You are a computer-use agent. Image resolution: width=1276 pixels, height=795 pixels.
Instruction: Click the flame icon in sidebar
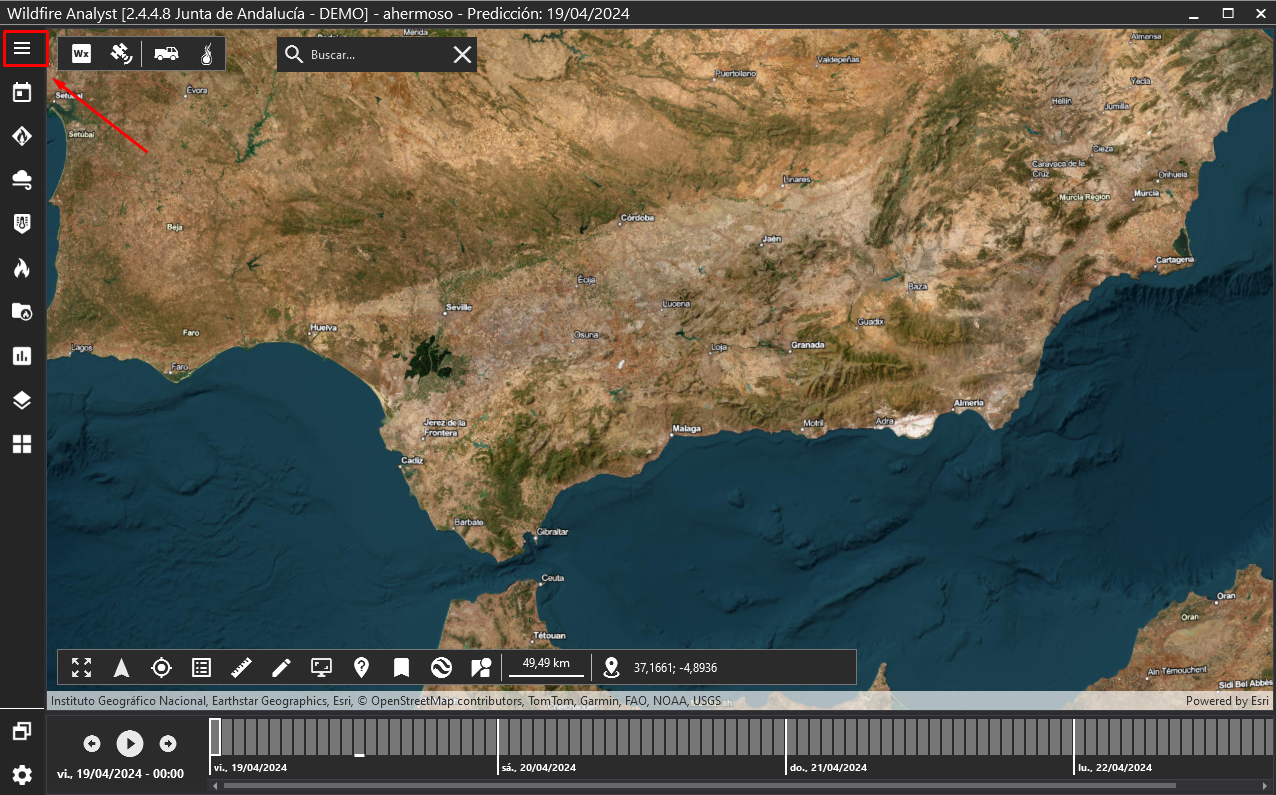[22, 267]
